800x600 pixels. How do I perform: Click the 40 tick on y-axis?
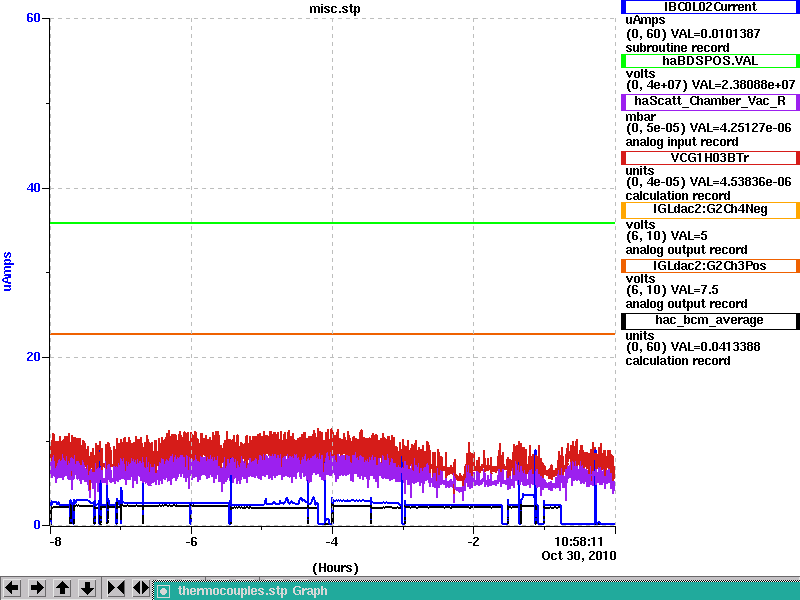point(33,188)
